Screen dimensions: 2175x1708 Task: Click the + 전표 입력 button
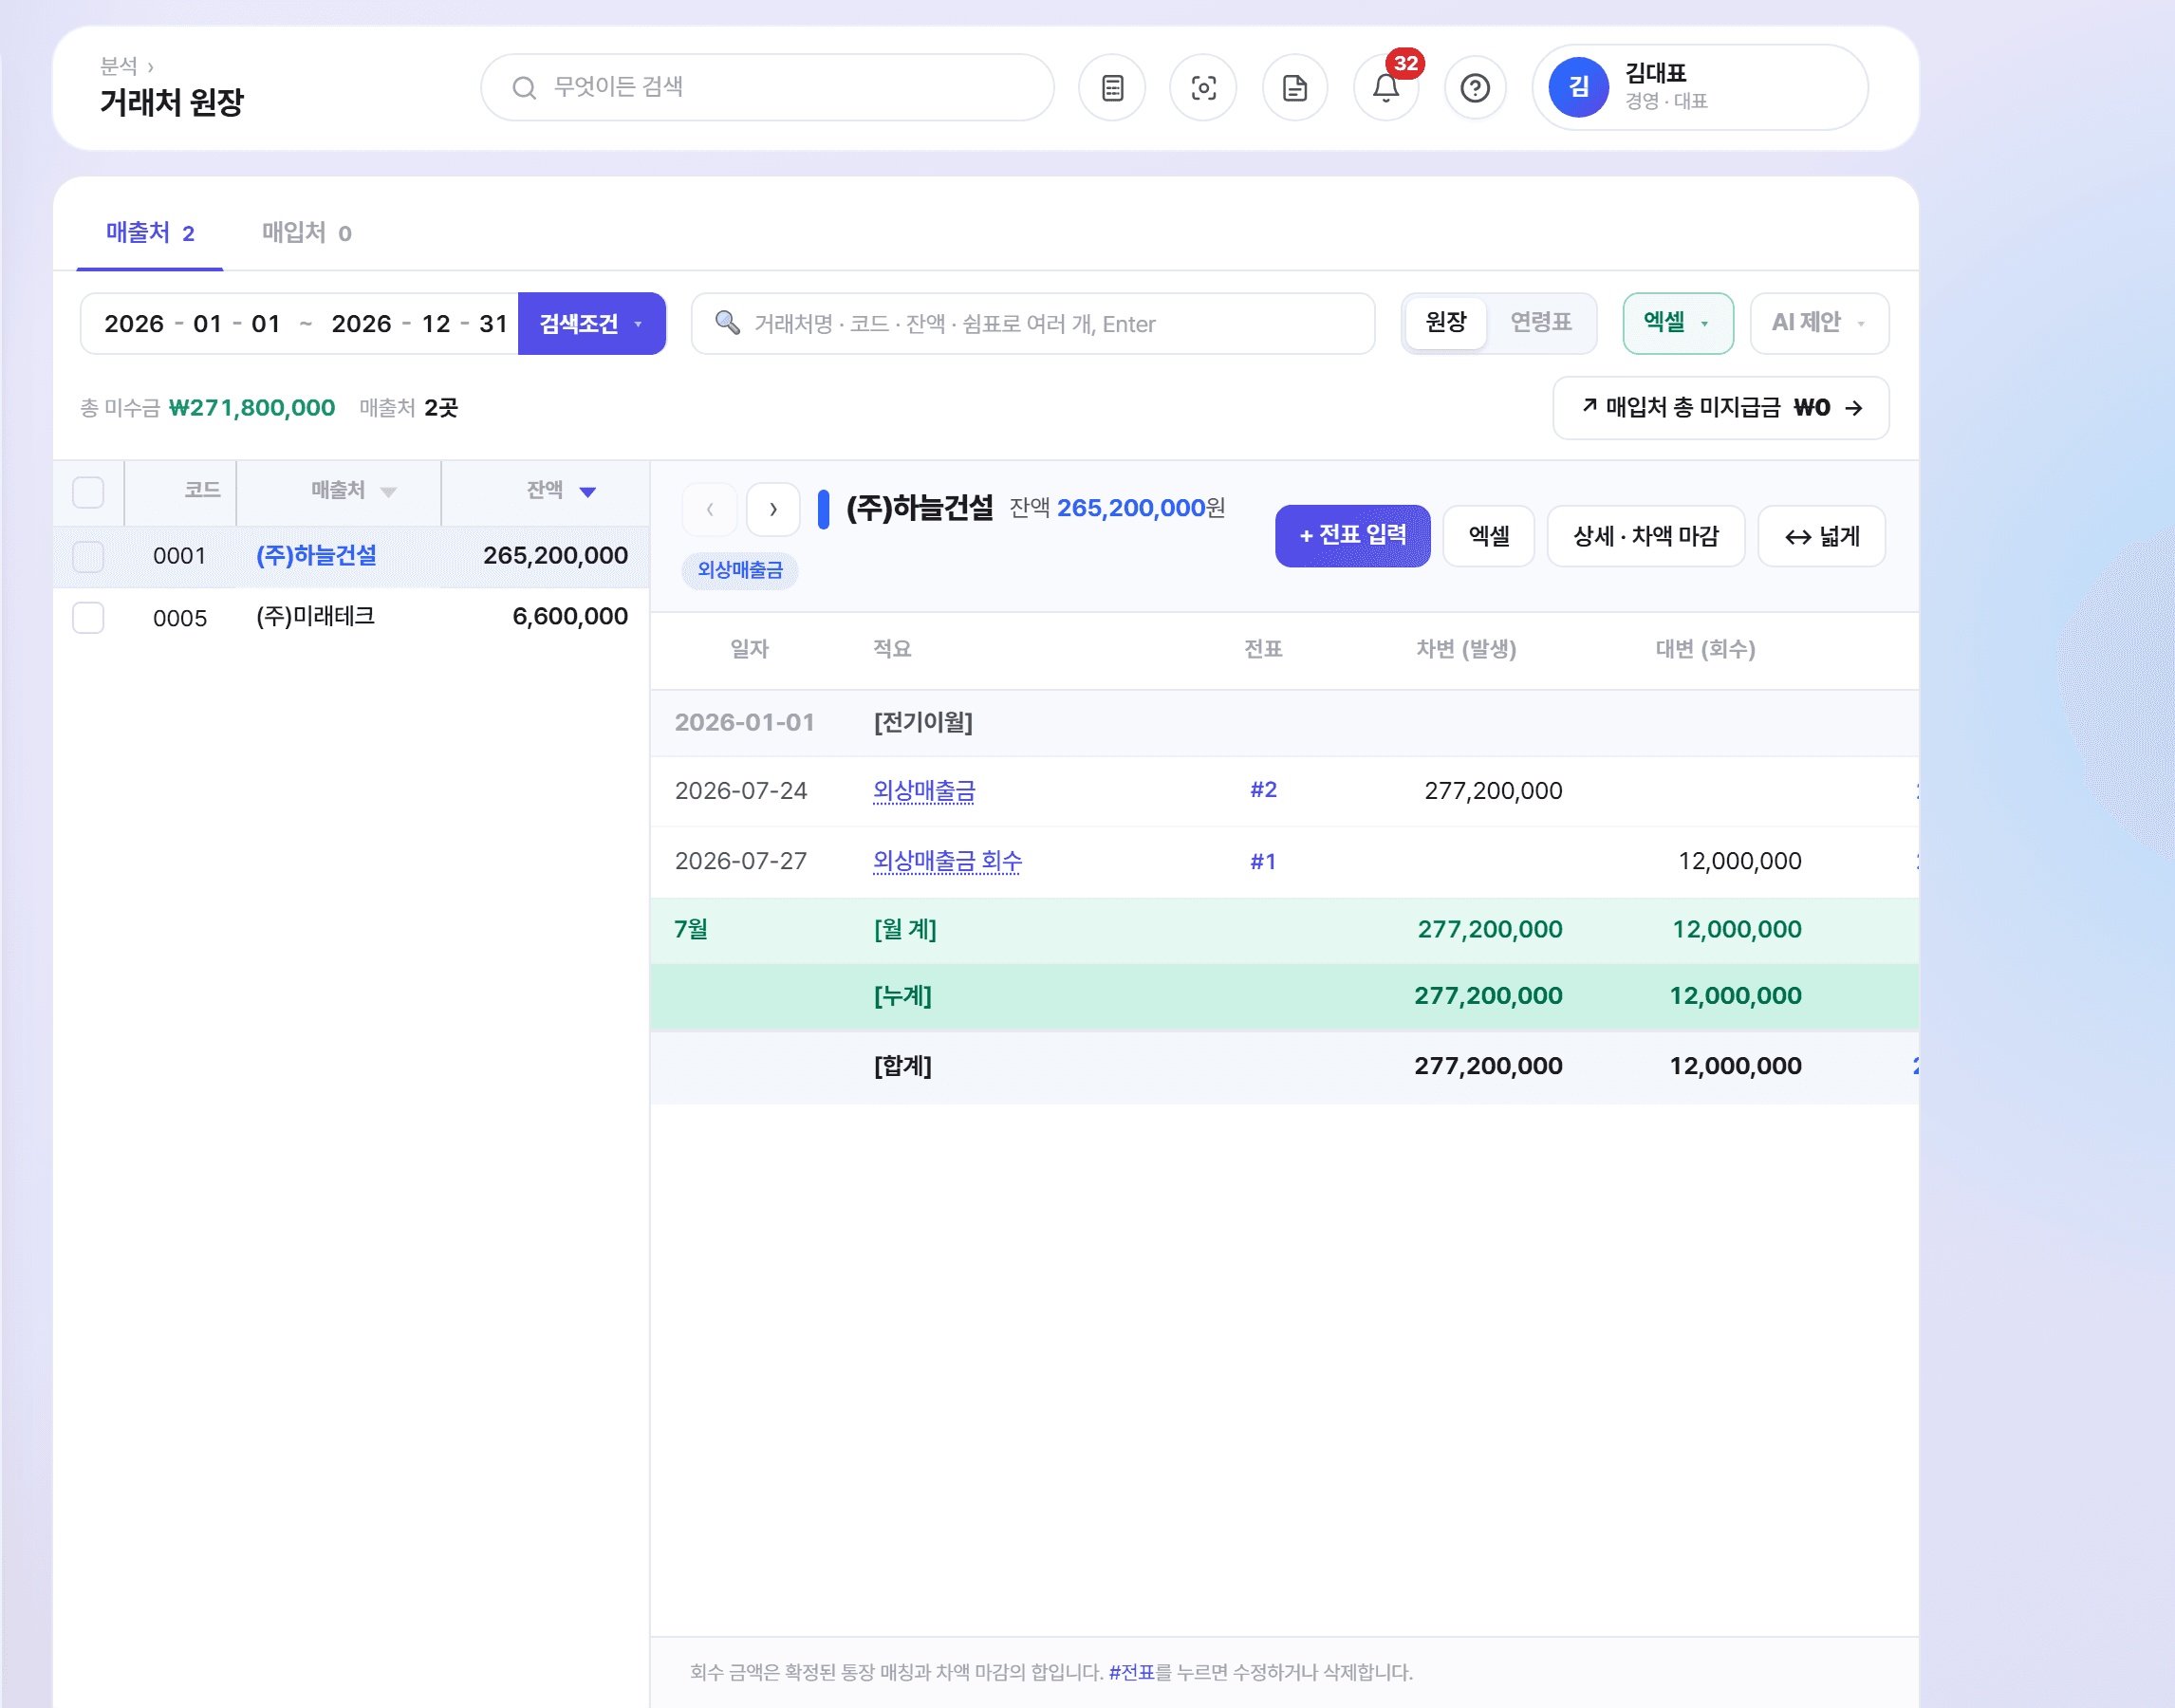click(1352, 536)
